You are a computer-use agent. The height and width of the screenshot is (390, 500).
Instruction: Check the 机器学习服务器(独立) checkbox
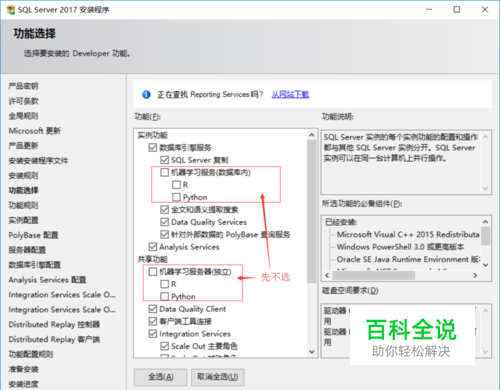point(153,272)
